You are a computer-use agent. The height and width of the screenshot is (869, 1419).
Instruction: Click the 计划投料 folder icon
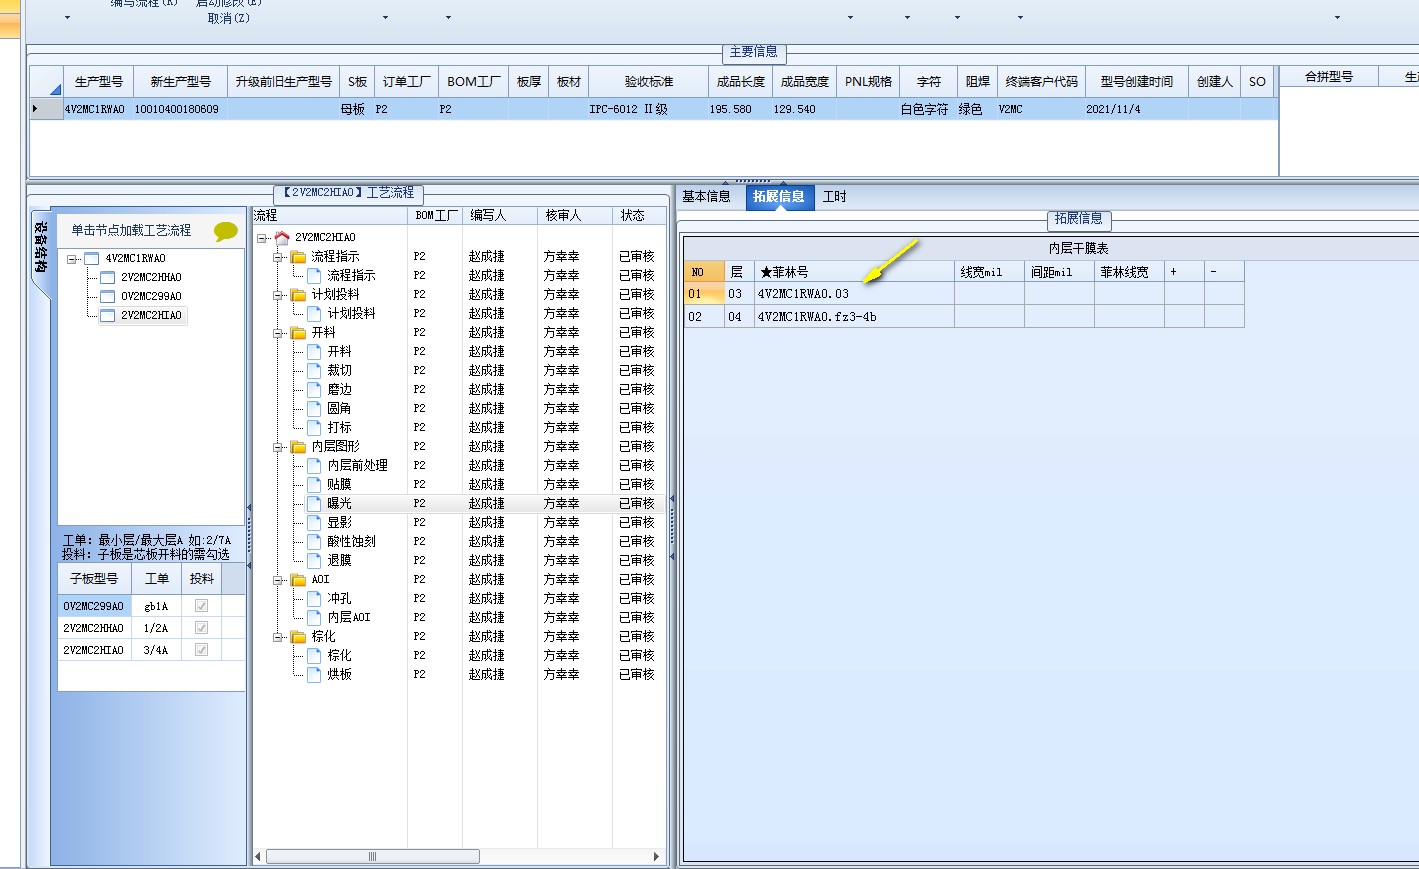pyautogui.click(x=298, y=295)
